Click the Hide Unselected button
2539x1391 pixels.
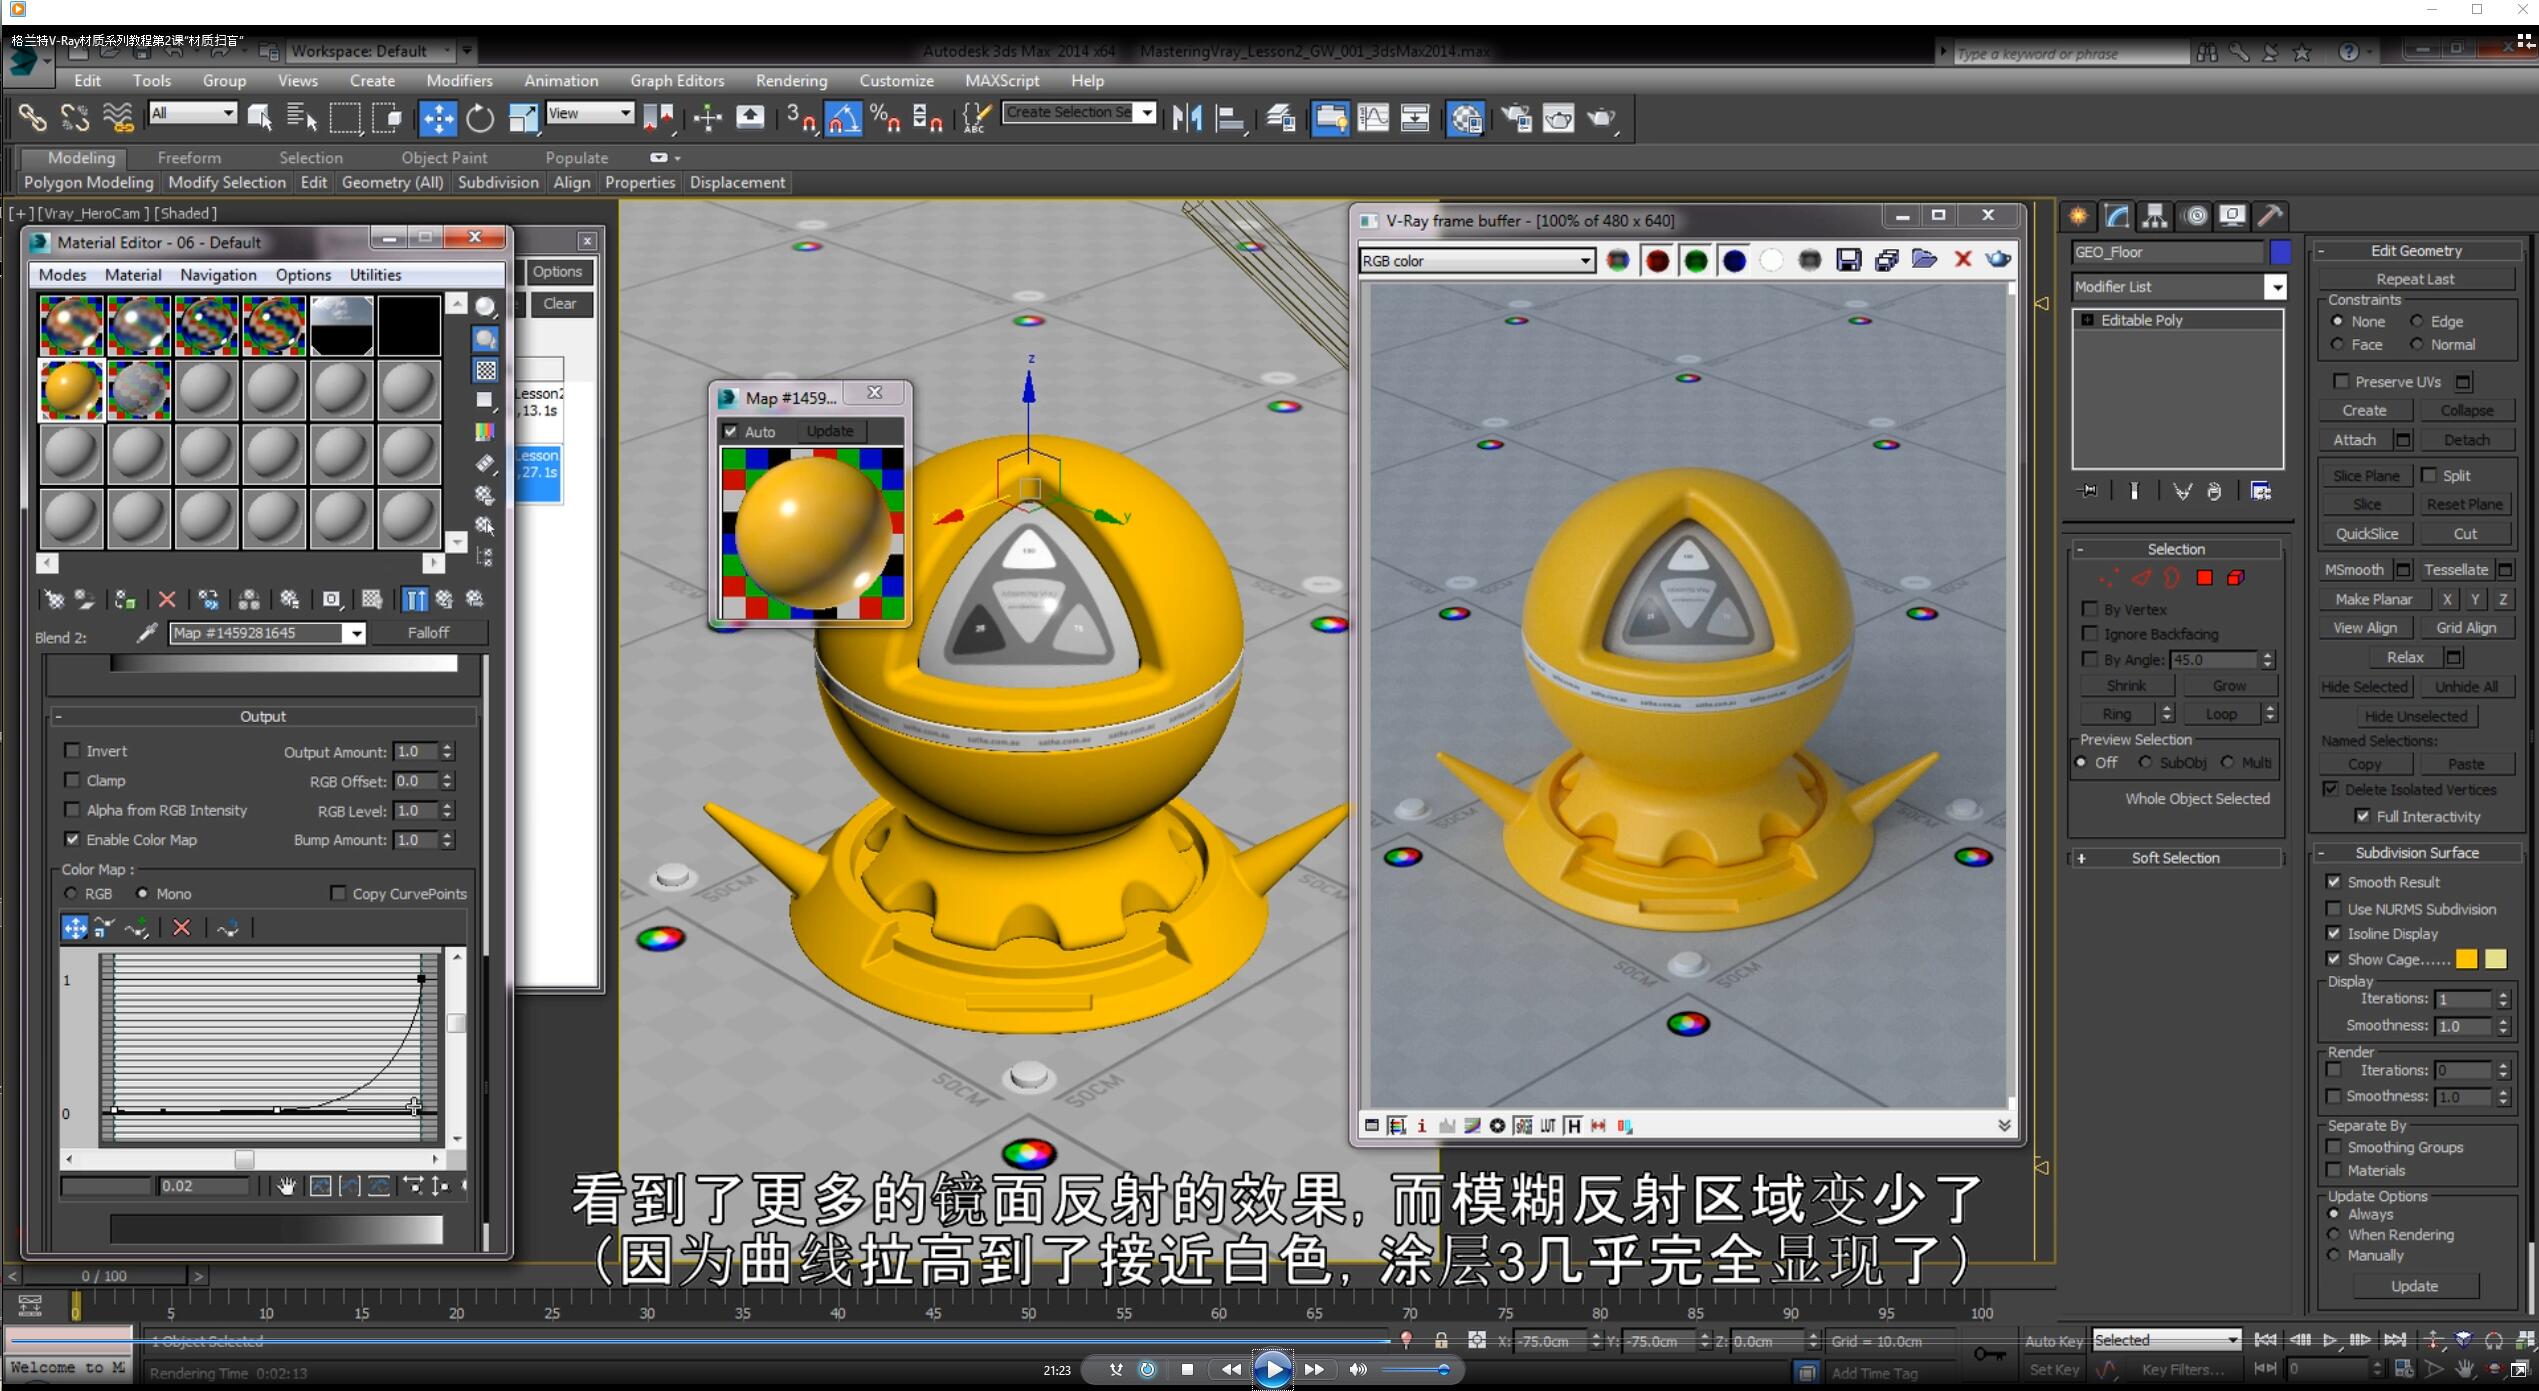[2416, 716]
